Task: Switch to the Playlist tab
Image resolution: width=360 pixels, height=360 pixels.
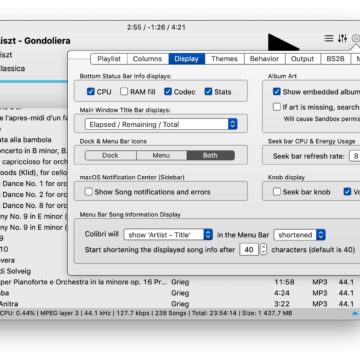Action: tap(109, 59)
